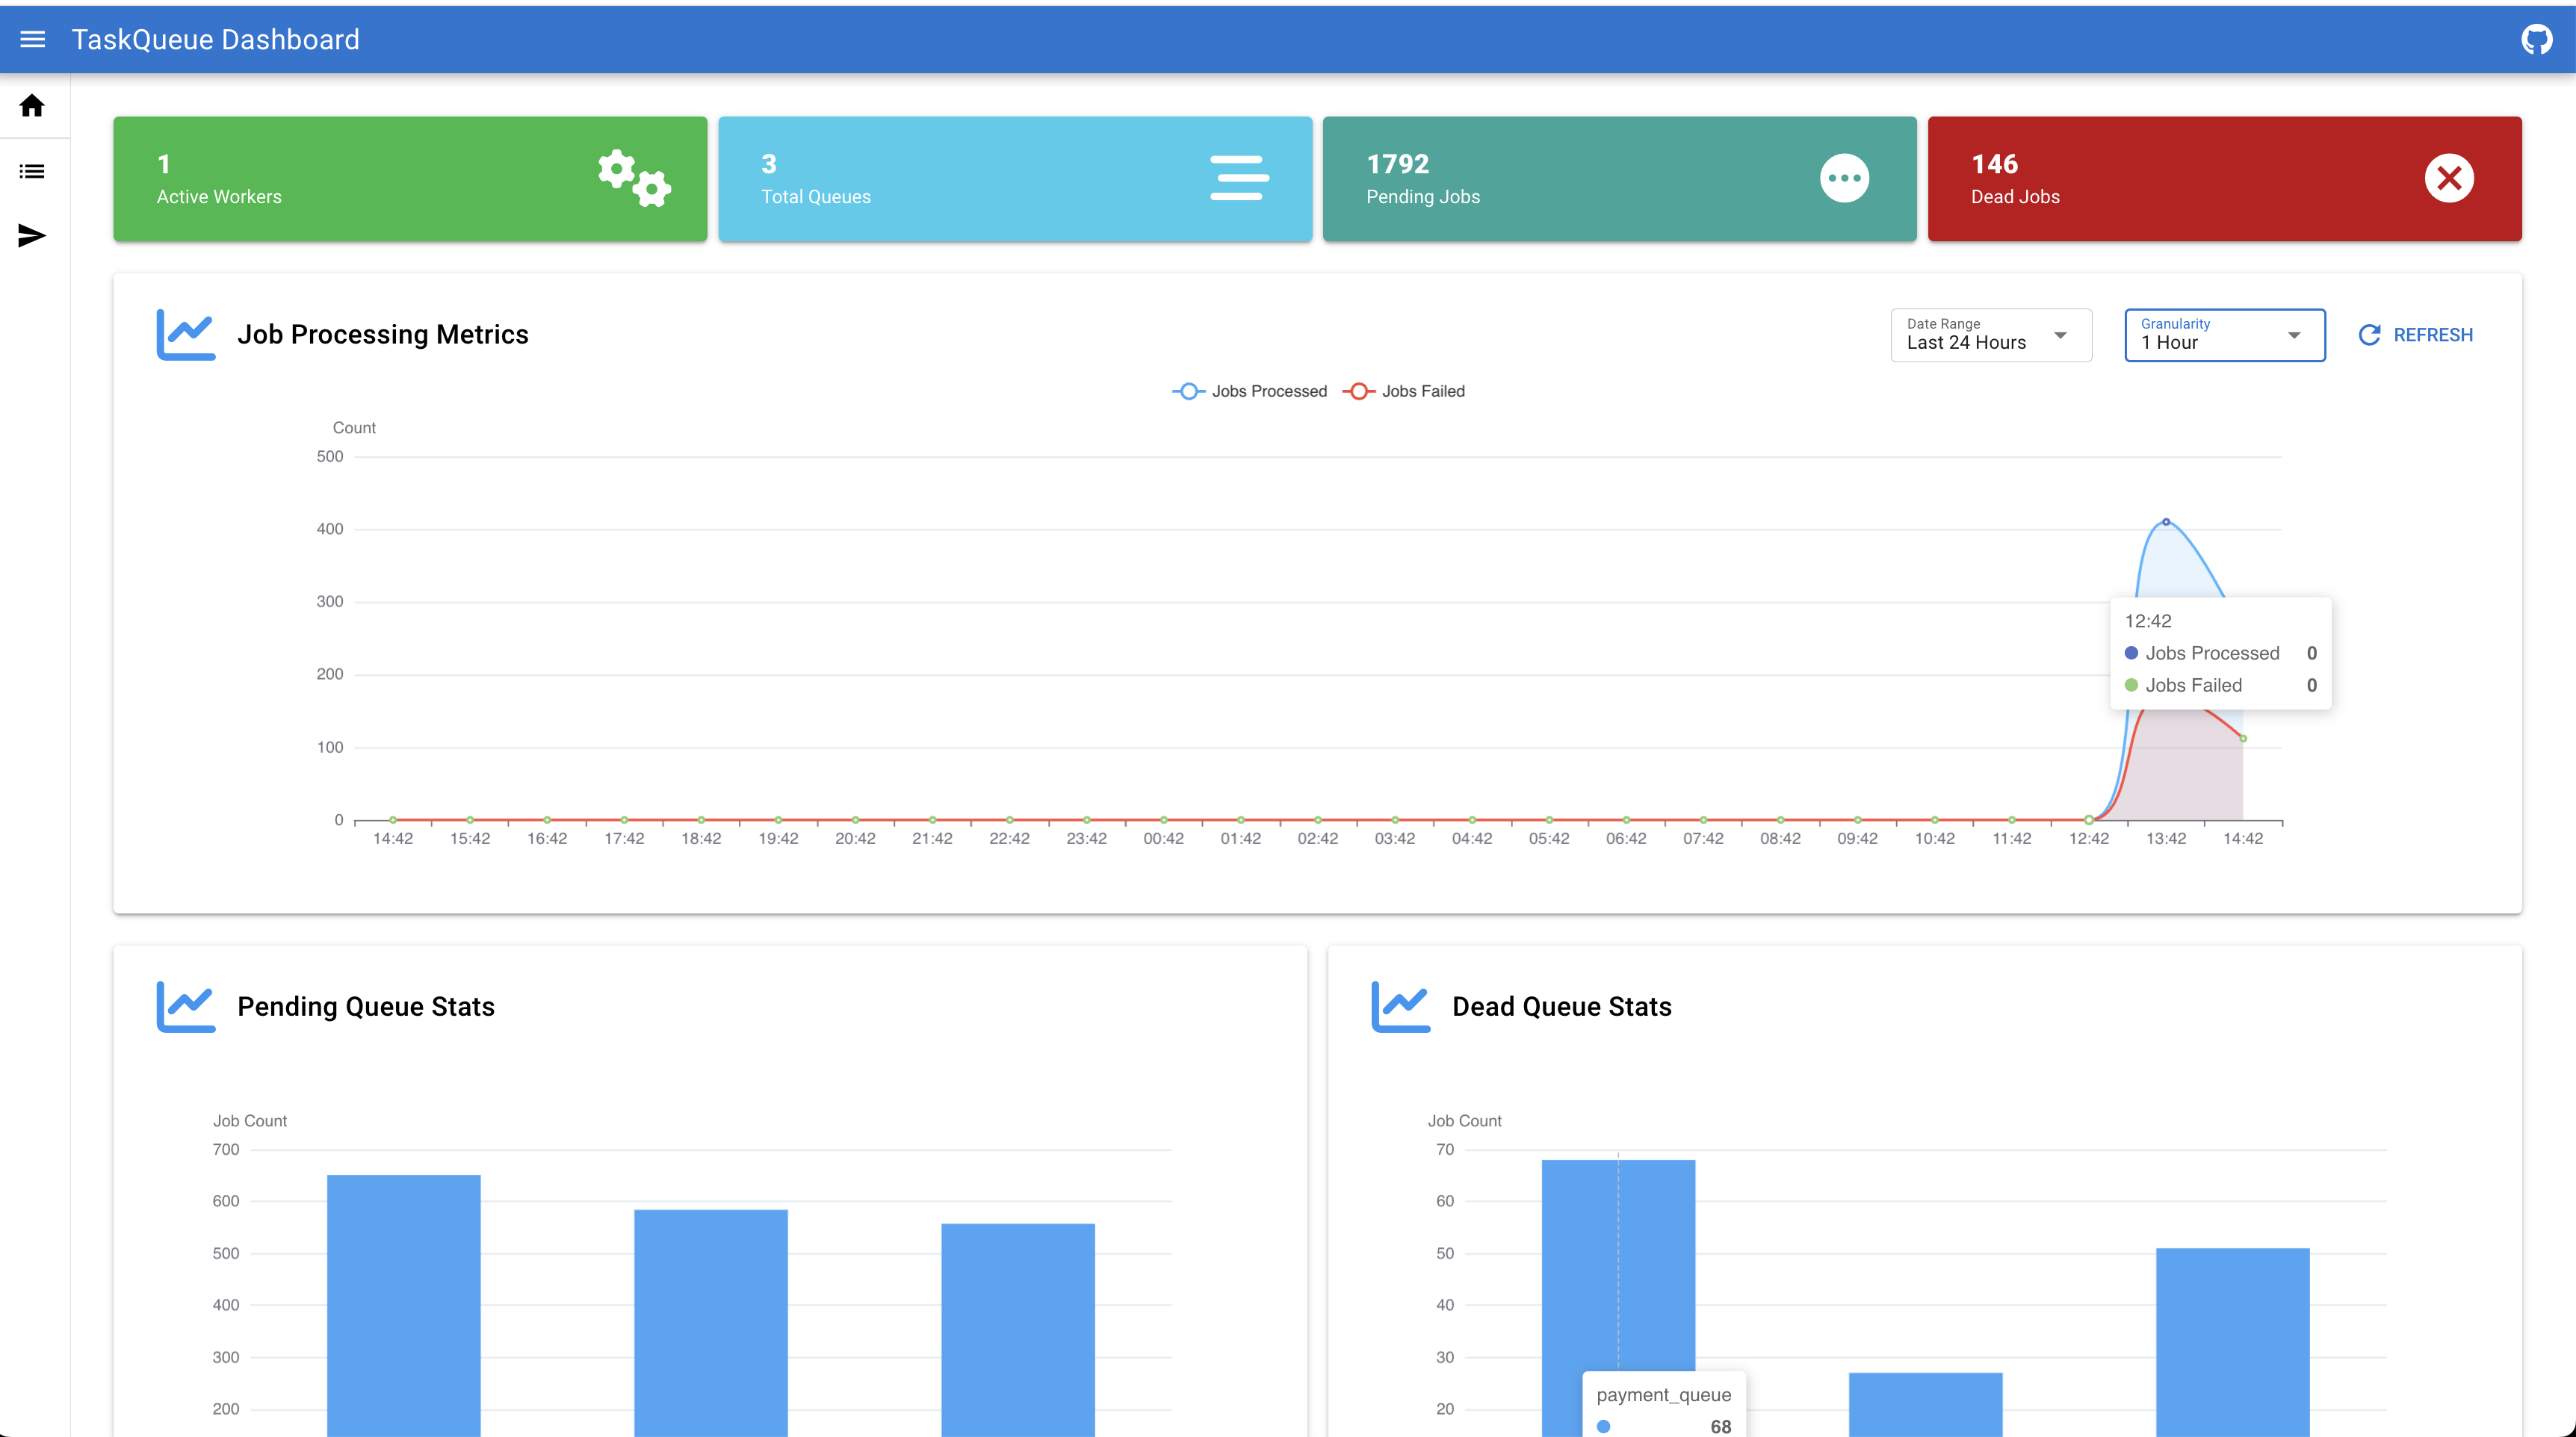Select the tallest bar in Pending Queue Stats
The image size is (2576, 1437).
(x=404, y=1300)
